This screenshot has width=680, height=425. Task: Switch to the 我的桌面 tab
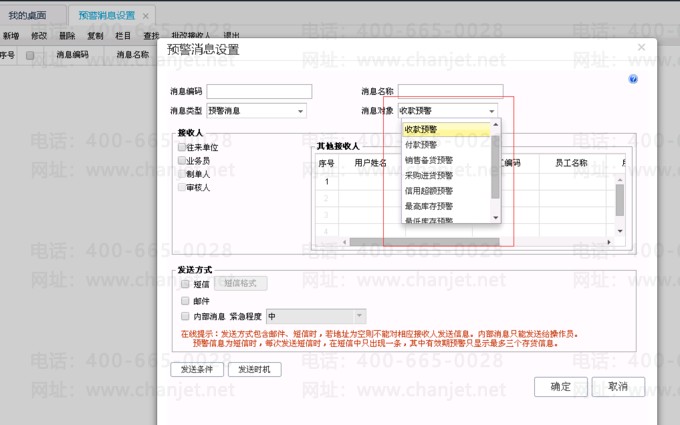pos(27,16)
